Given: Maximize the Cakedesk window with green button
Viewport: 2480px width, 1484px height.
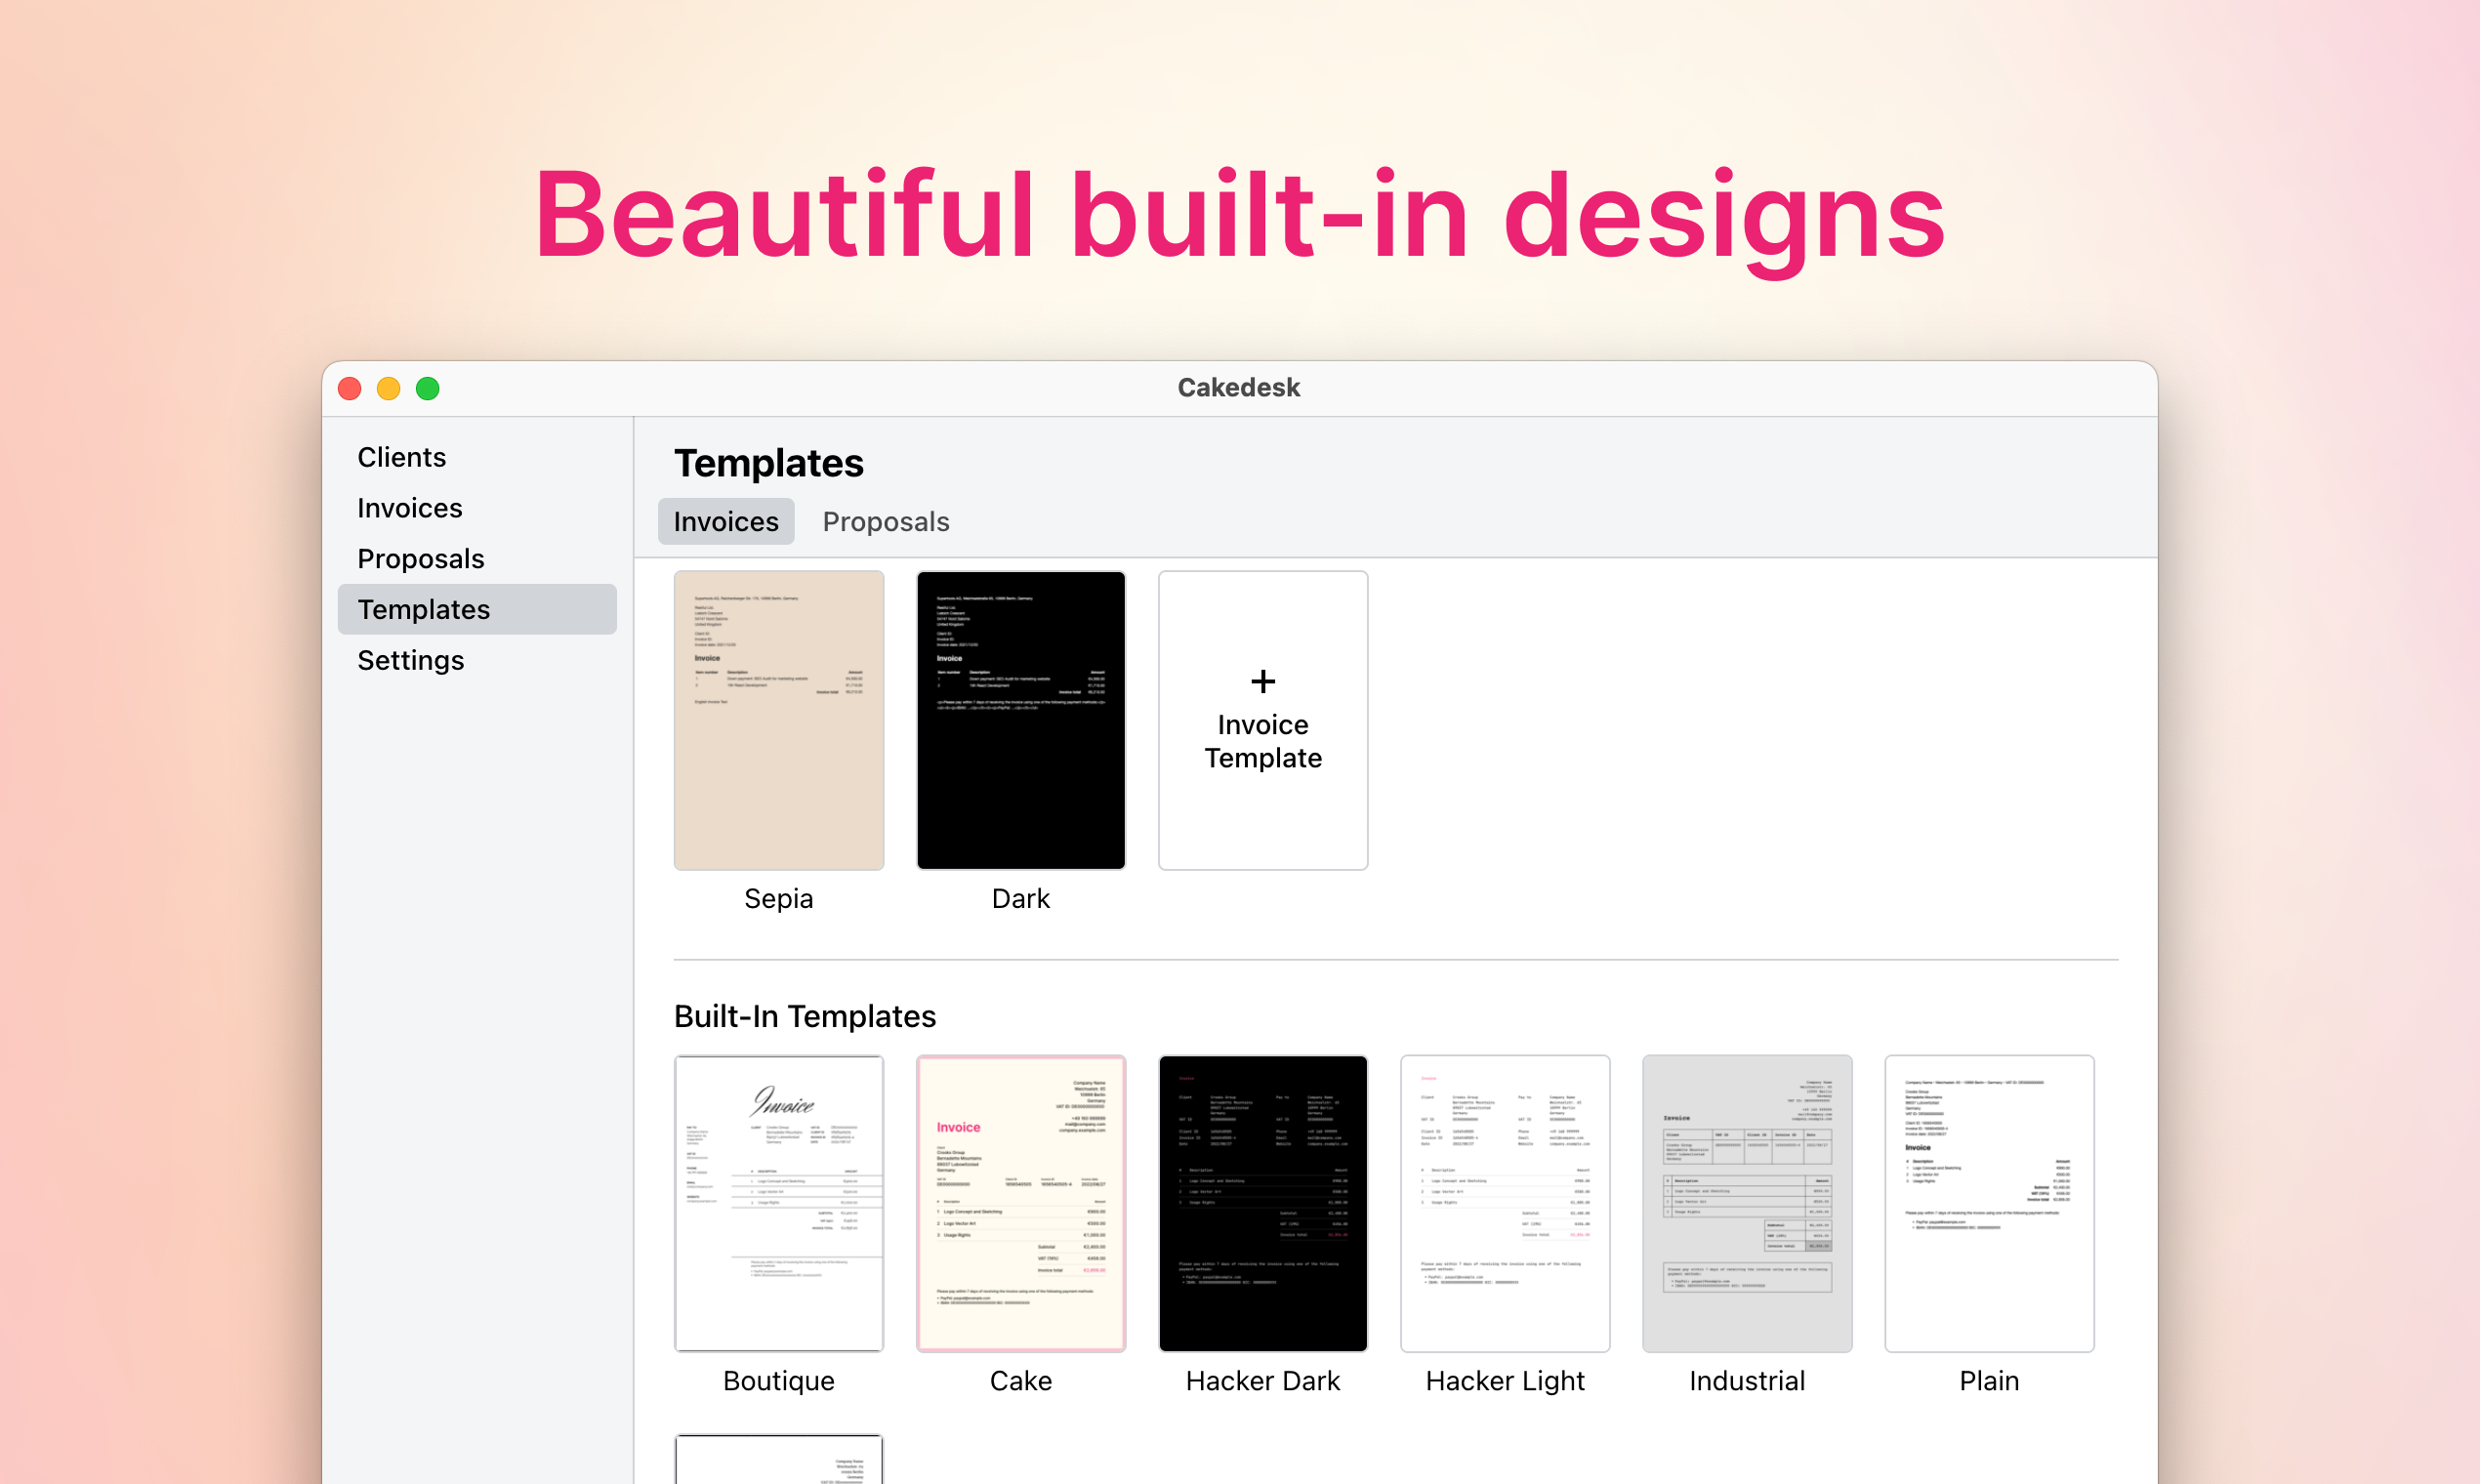Looking at the screenshot, I should click(428, 388).
